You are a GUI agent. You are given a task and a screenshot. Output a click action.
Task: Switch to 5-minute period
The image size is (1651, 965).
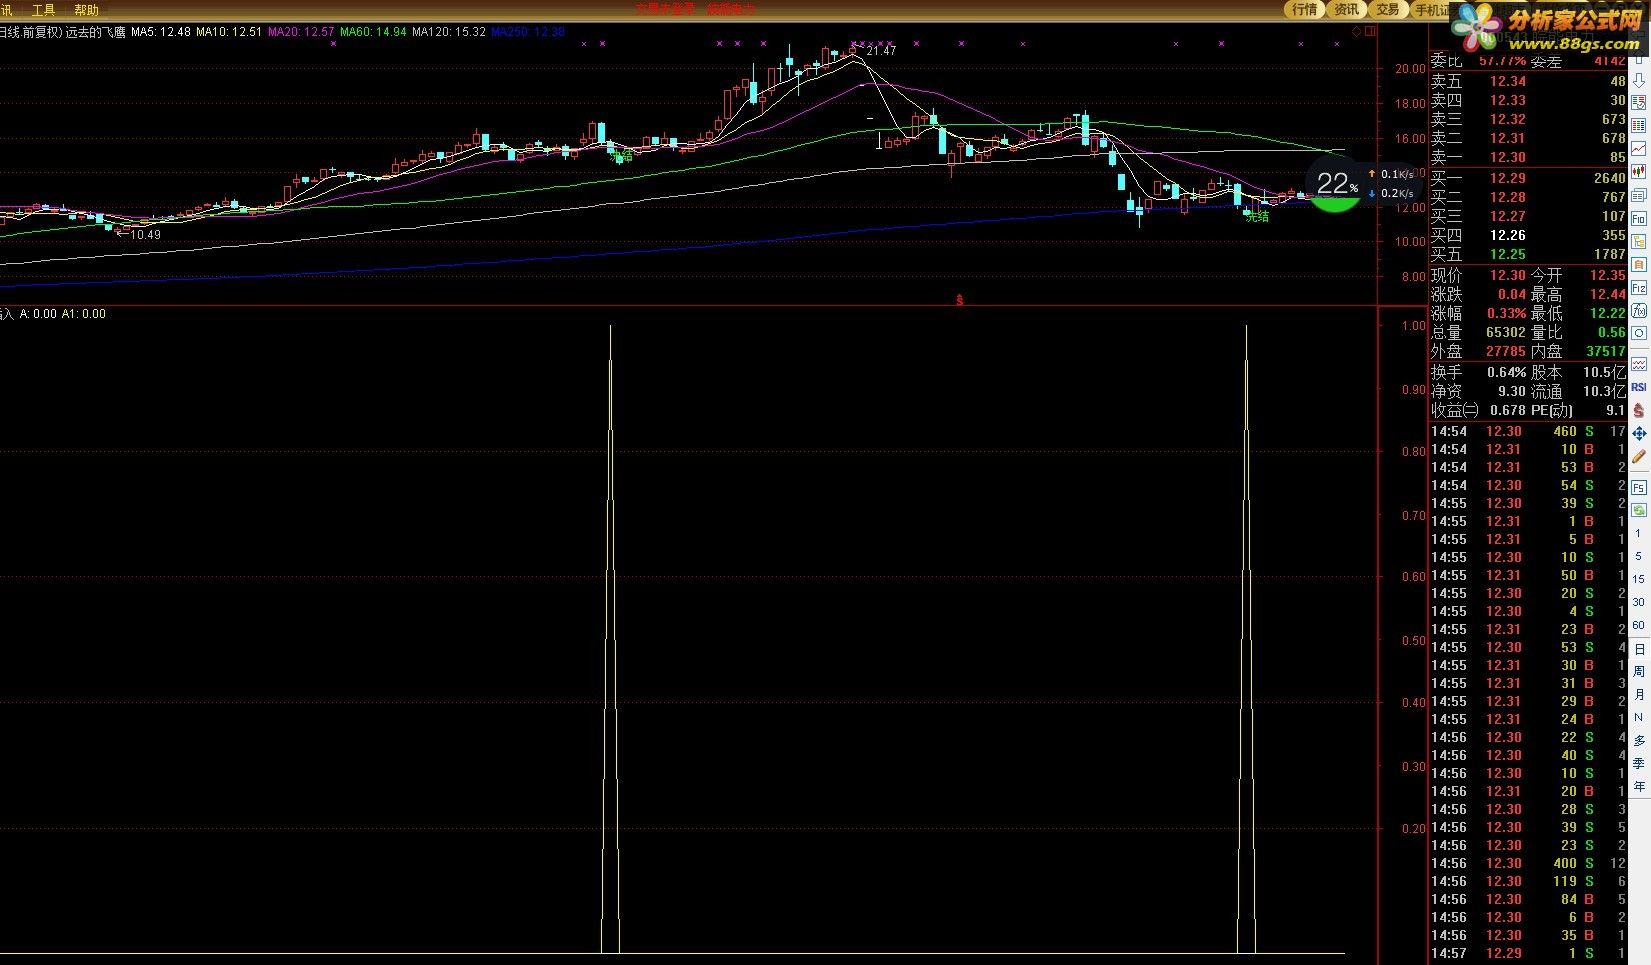pos(1638,556)
